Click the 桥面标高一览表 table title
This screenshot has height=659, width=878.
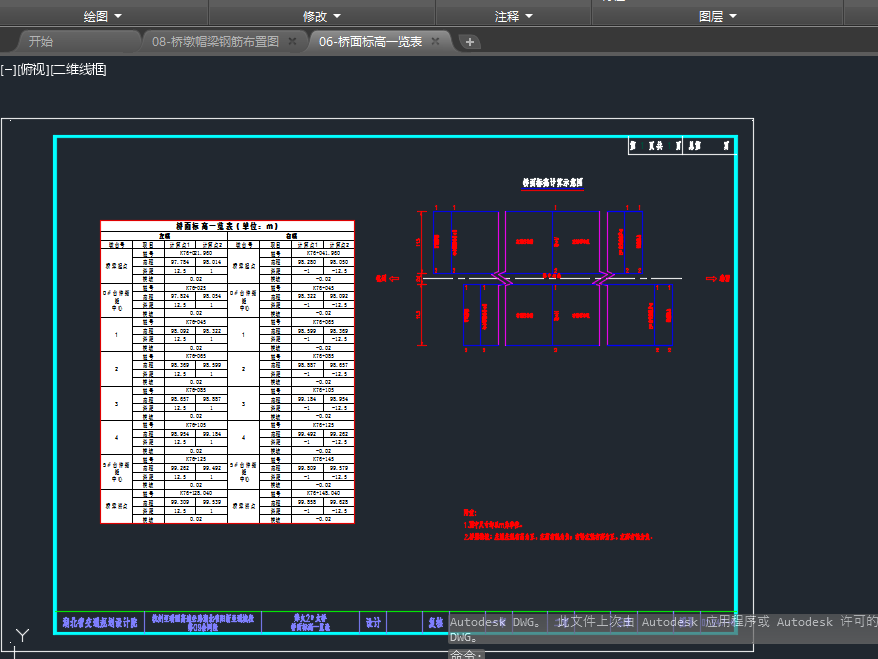227,226
